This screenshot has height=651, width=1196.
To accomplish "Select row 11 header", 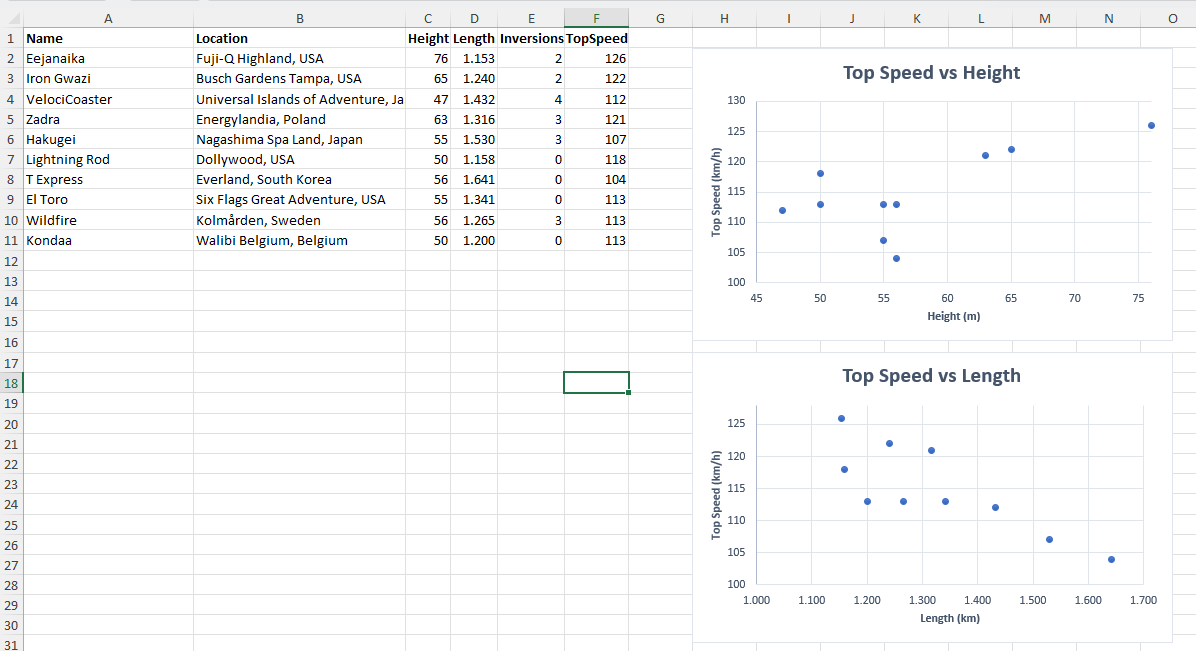I will click(x=9, y=240).
